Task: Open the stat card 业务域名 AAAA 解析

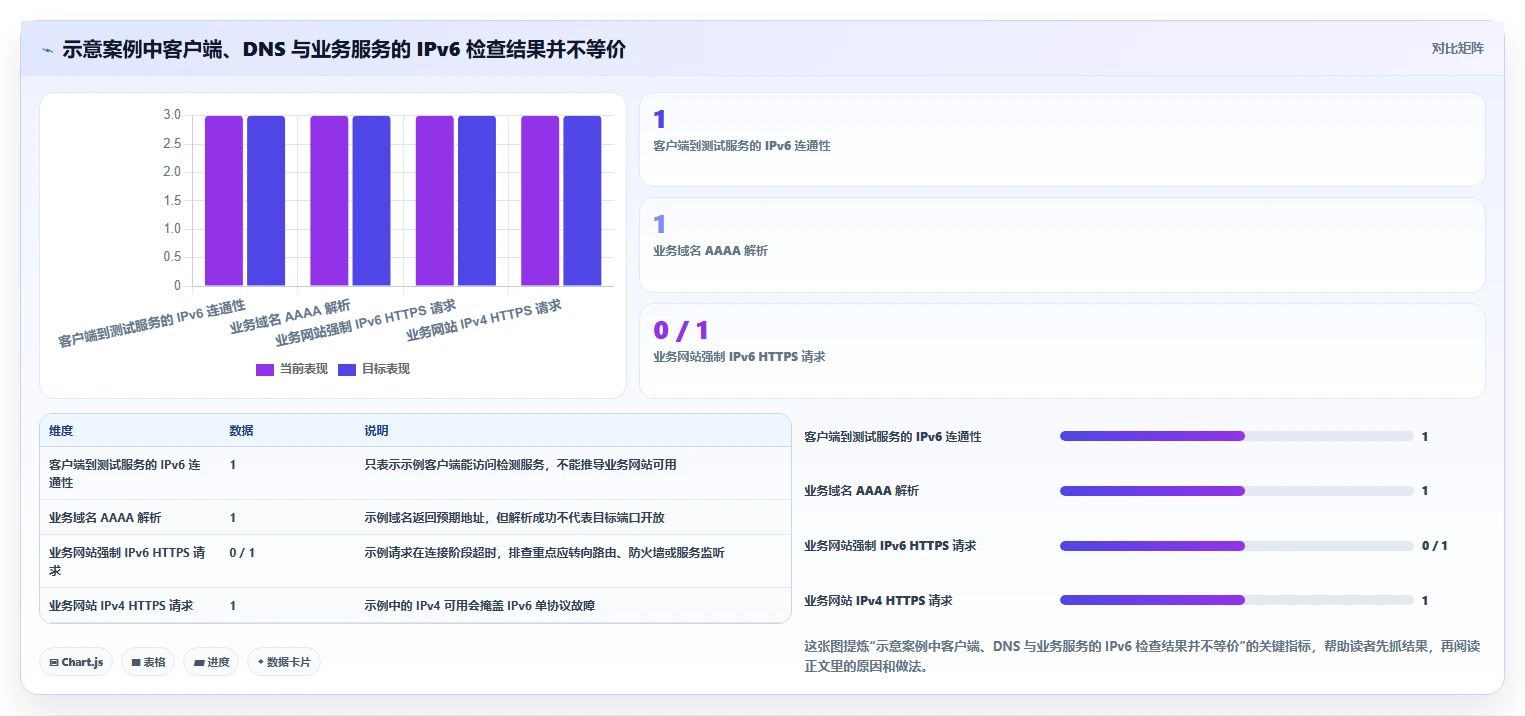Action: point(1062,245)
